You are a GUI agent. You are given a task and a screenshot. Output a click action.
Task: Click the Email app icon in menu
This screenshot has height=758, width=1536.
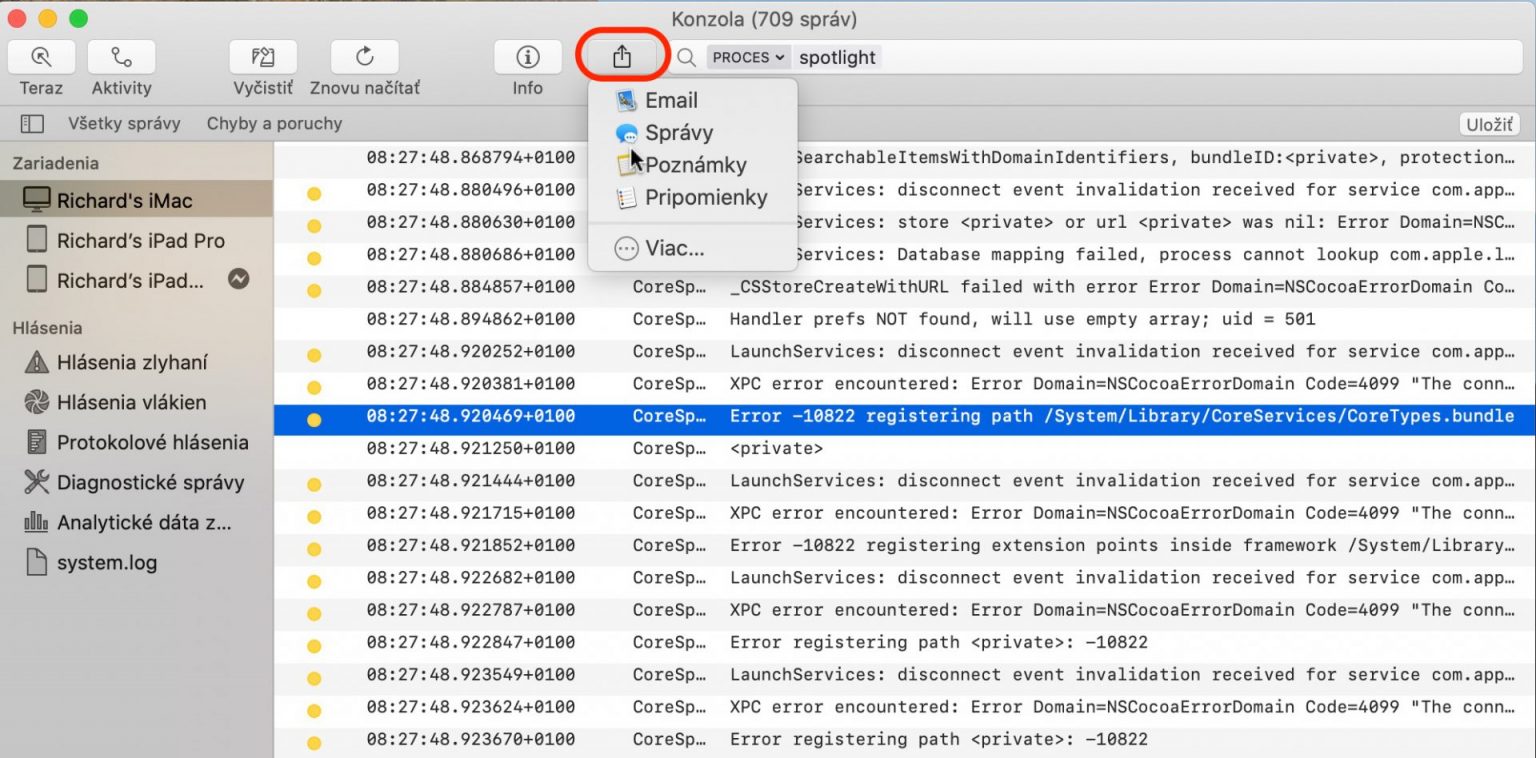627,100
